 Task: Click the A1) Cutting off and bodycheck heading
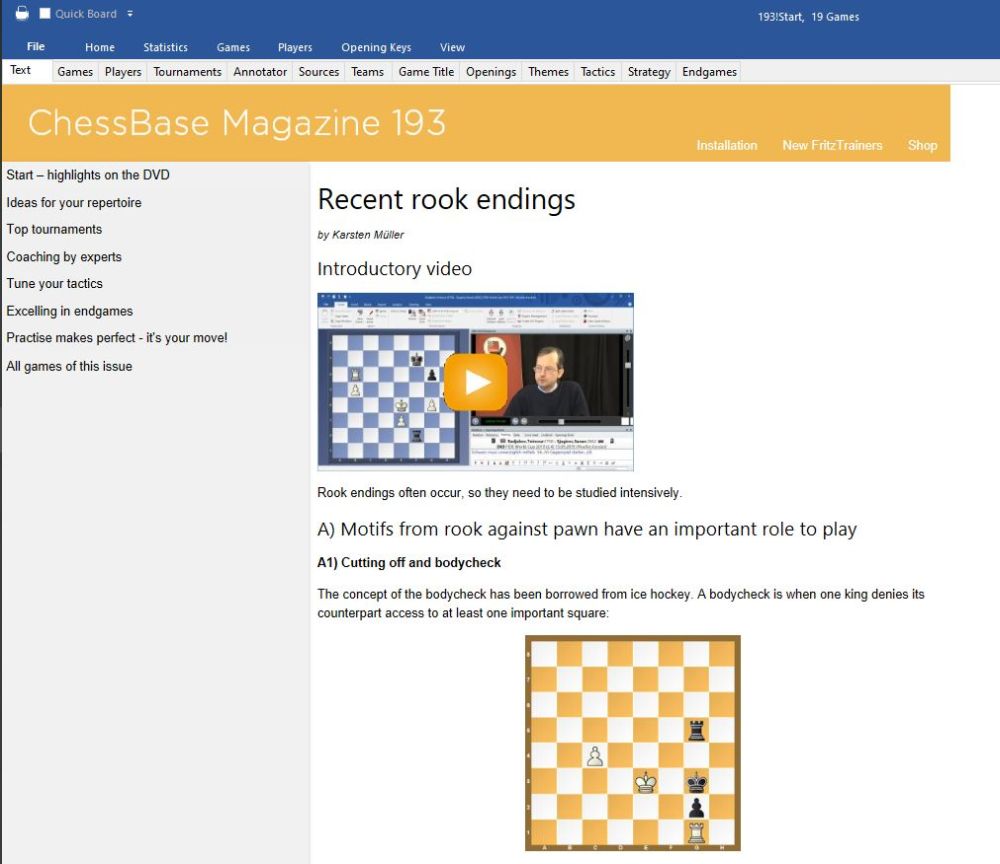pyautogui.click(x=409, y=562)
